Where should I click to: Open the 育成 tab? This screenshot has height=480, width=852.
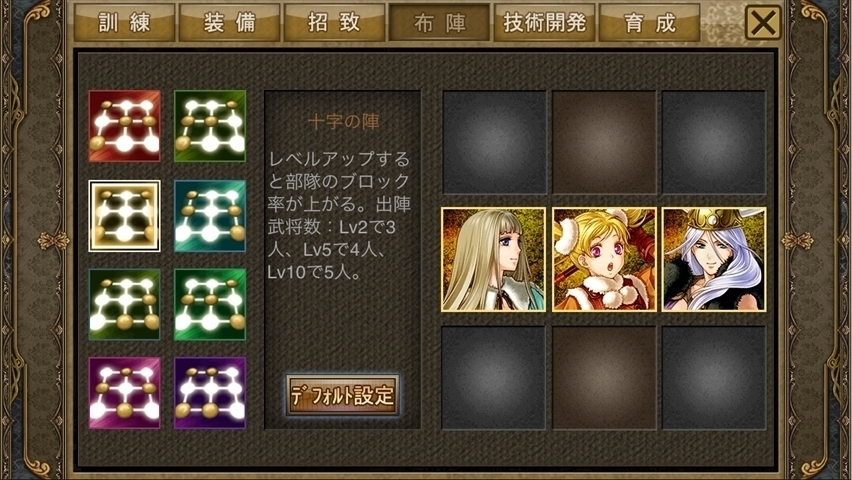point(649,22)
